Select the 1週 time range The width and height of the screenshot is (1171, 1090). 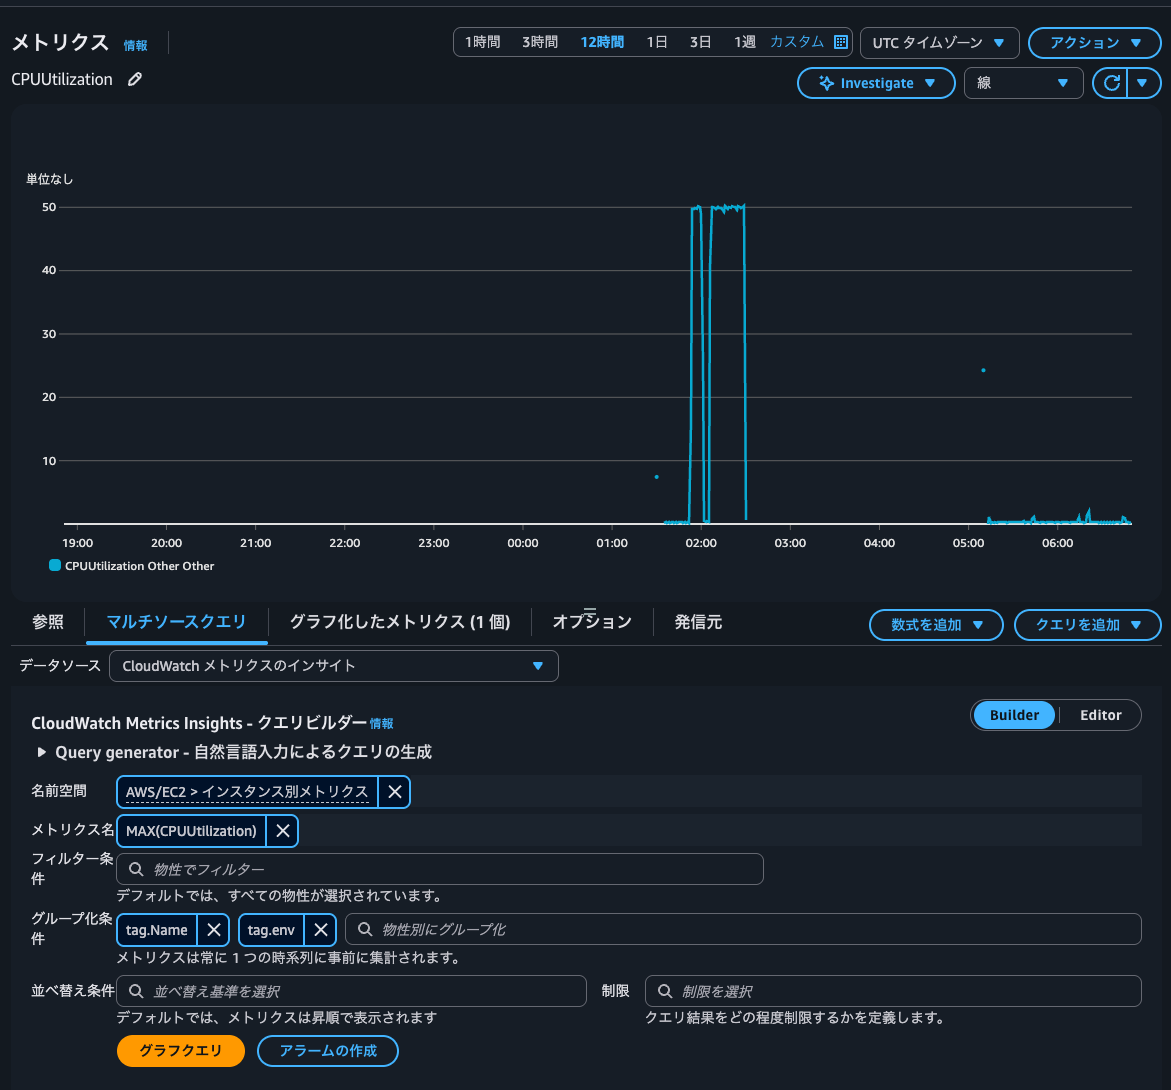[745, 42]
